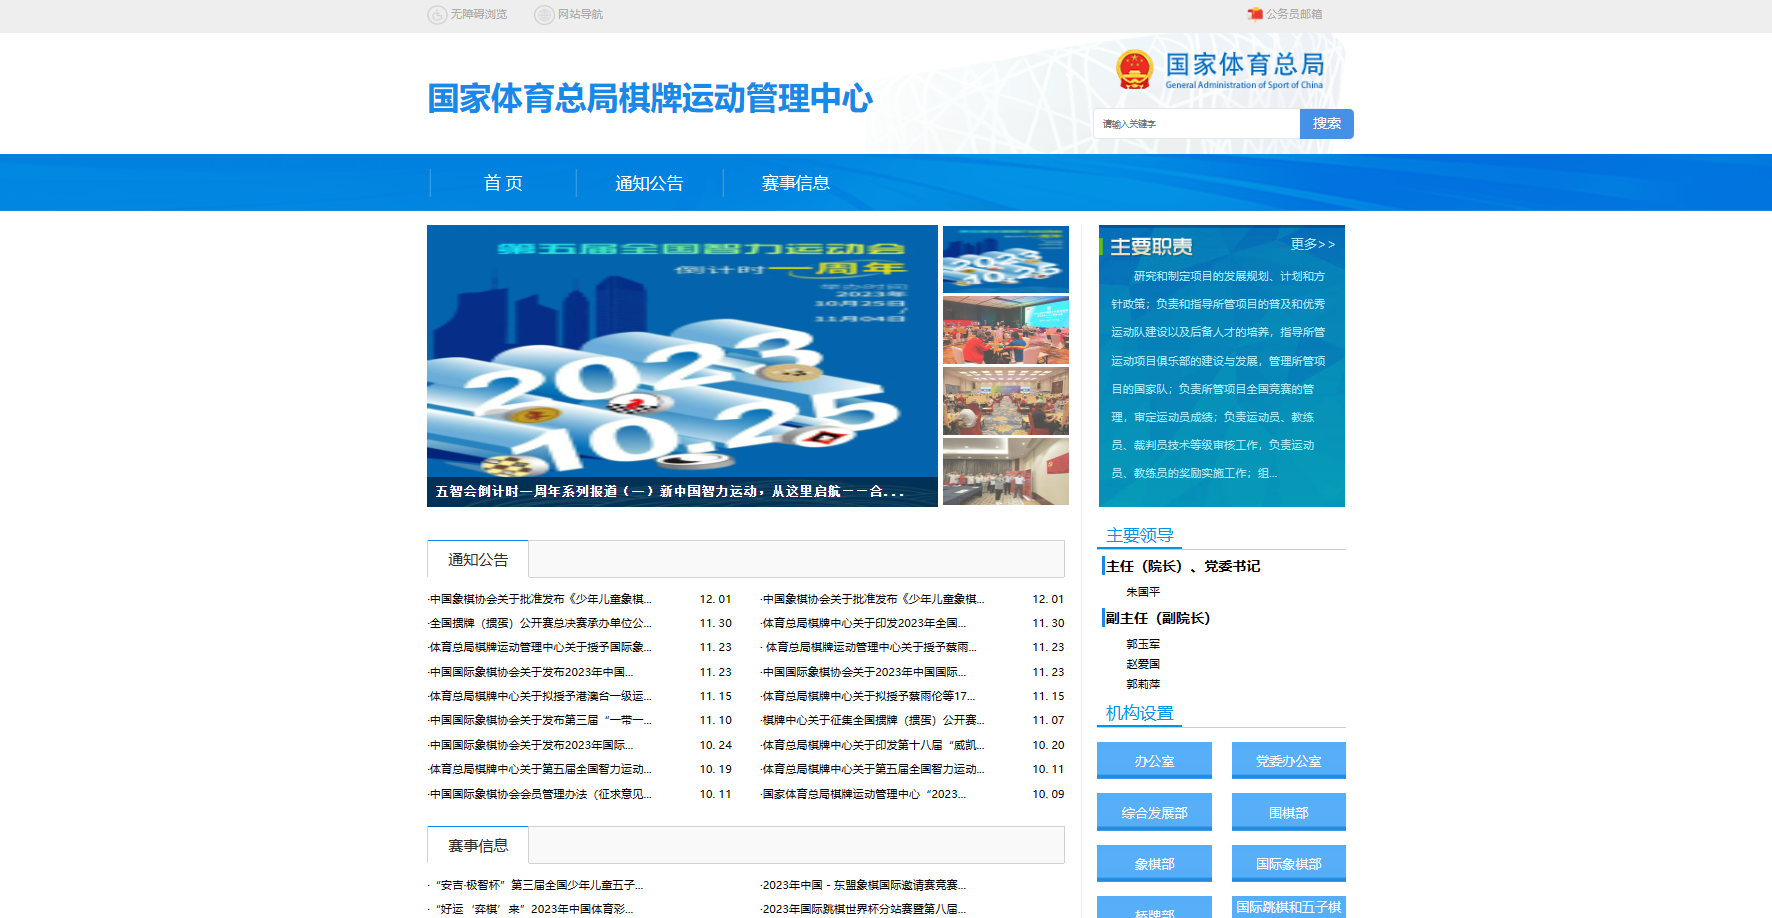The image size is (1772, 918).
Task: Click the site navigation icon (网站导航)
Action: [544, 15]
